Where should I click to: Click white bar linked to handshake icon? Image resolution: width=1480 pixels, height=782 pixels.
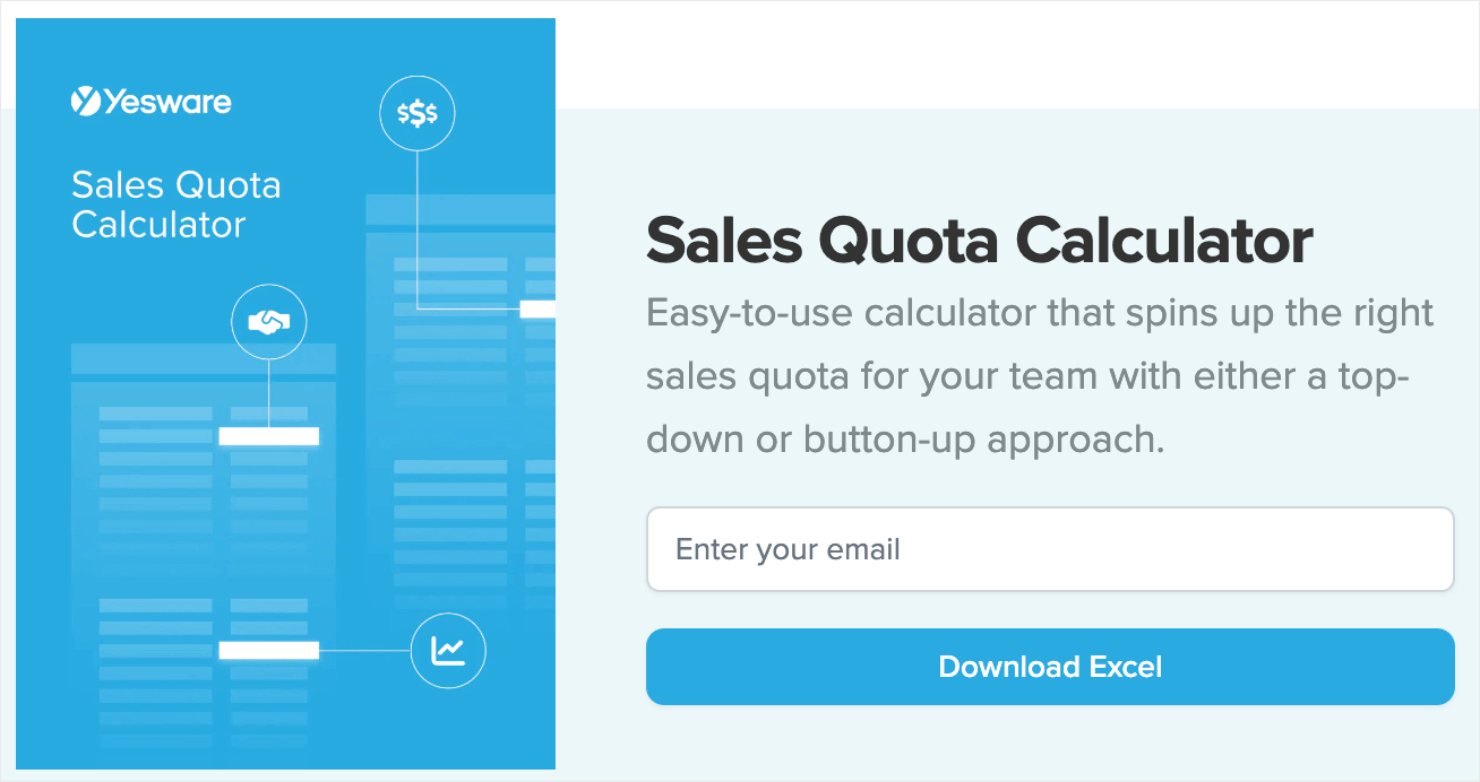tap(268, 436)
